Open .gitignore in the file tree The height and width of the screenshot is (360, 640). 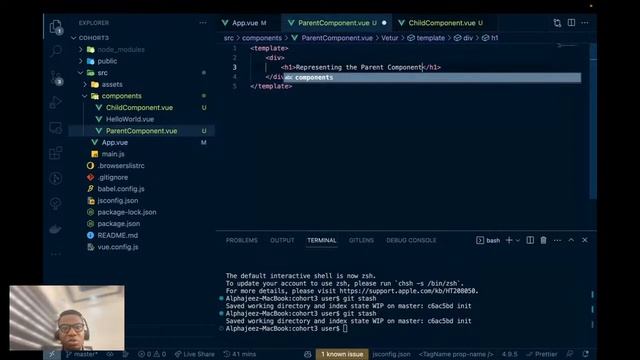click(113, 178)
